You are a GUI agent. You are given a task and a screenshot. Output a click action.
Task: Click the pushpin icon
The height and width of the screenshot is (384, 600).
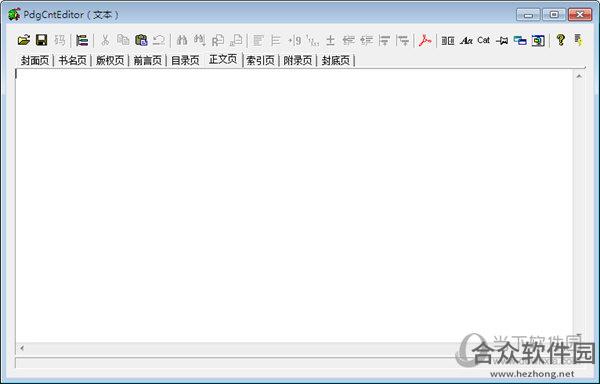pos(502,41)
